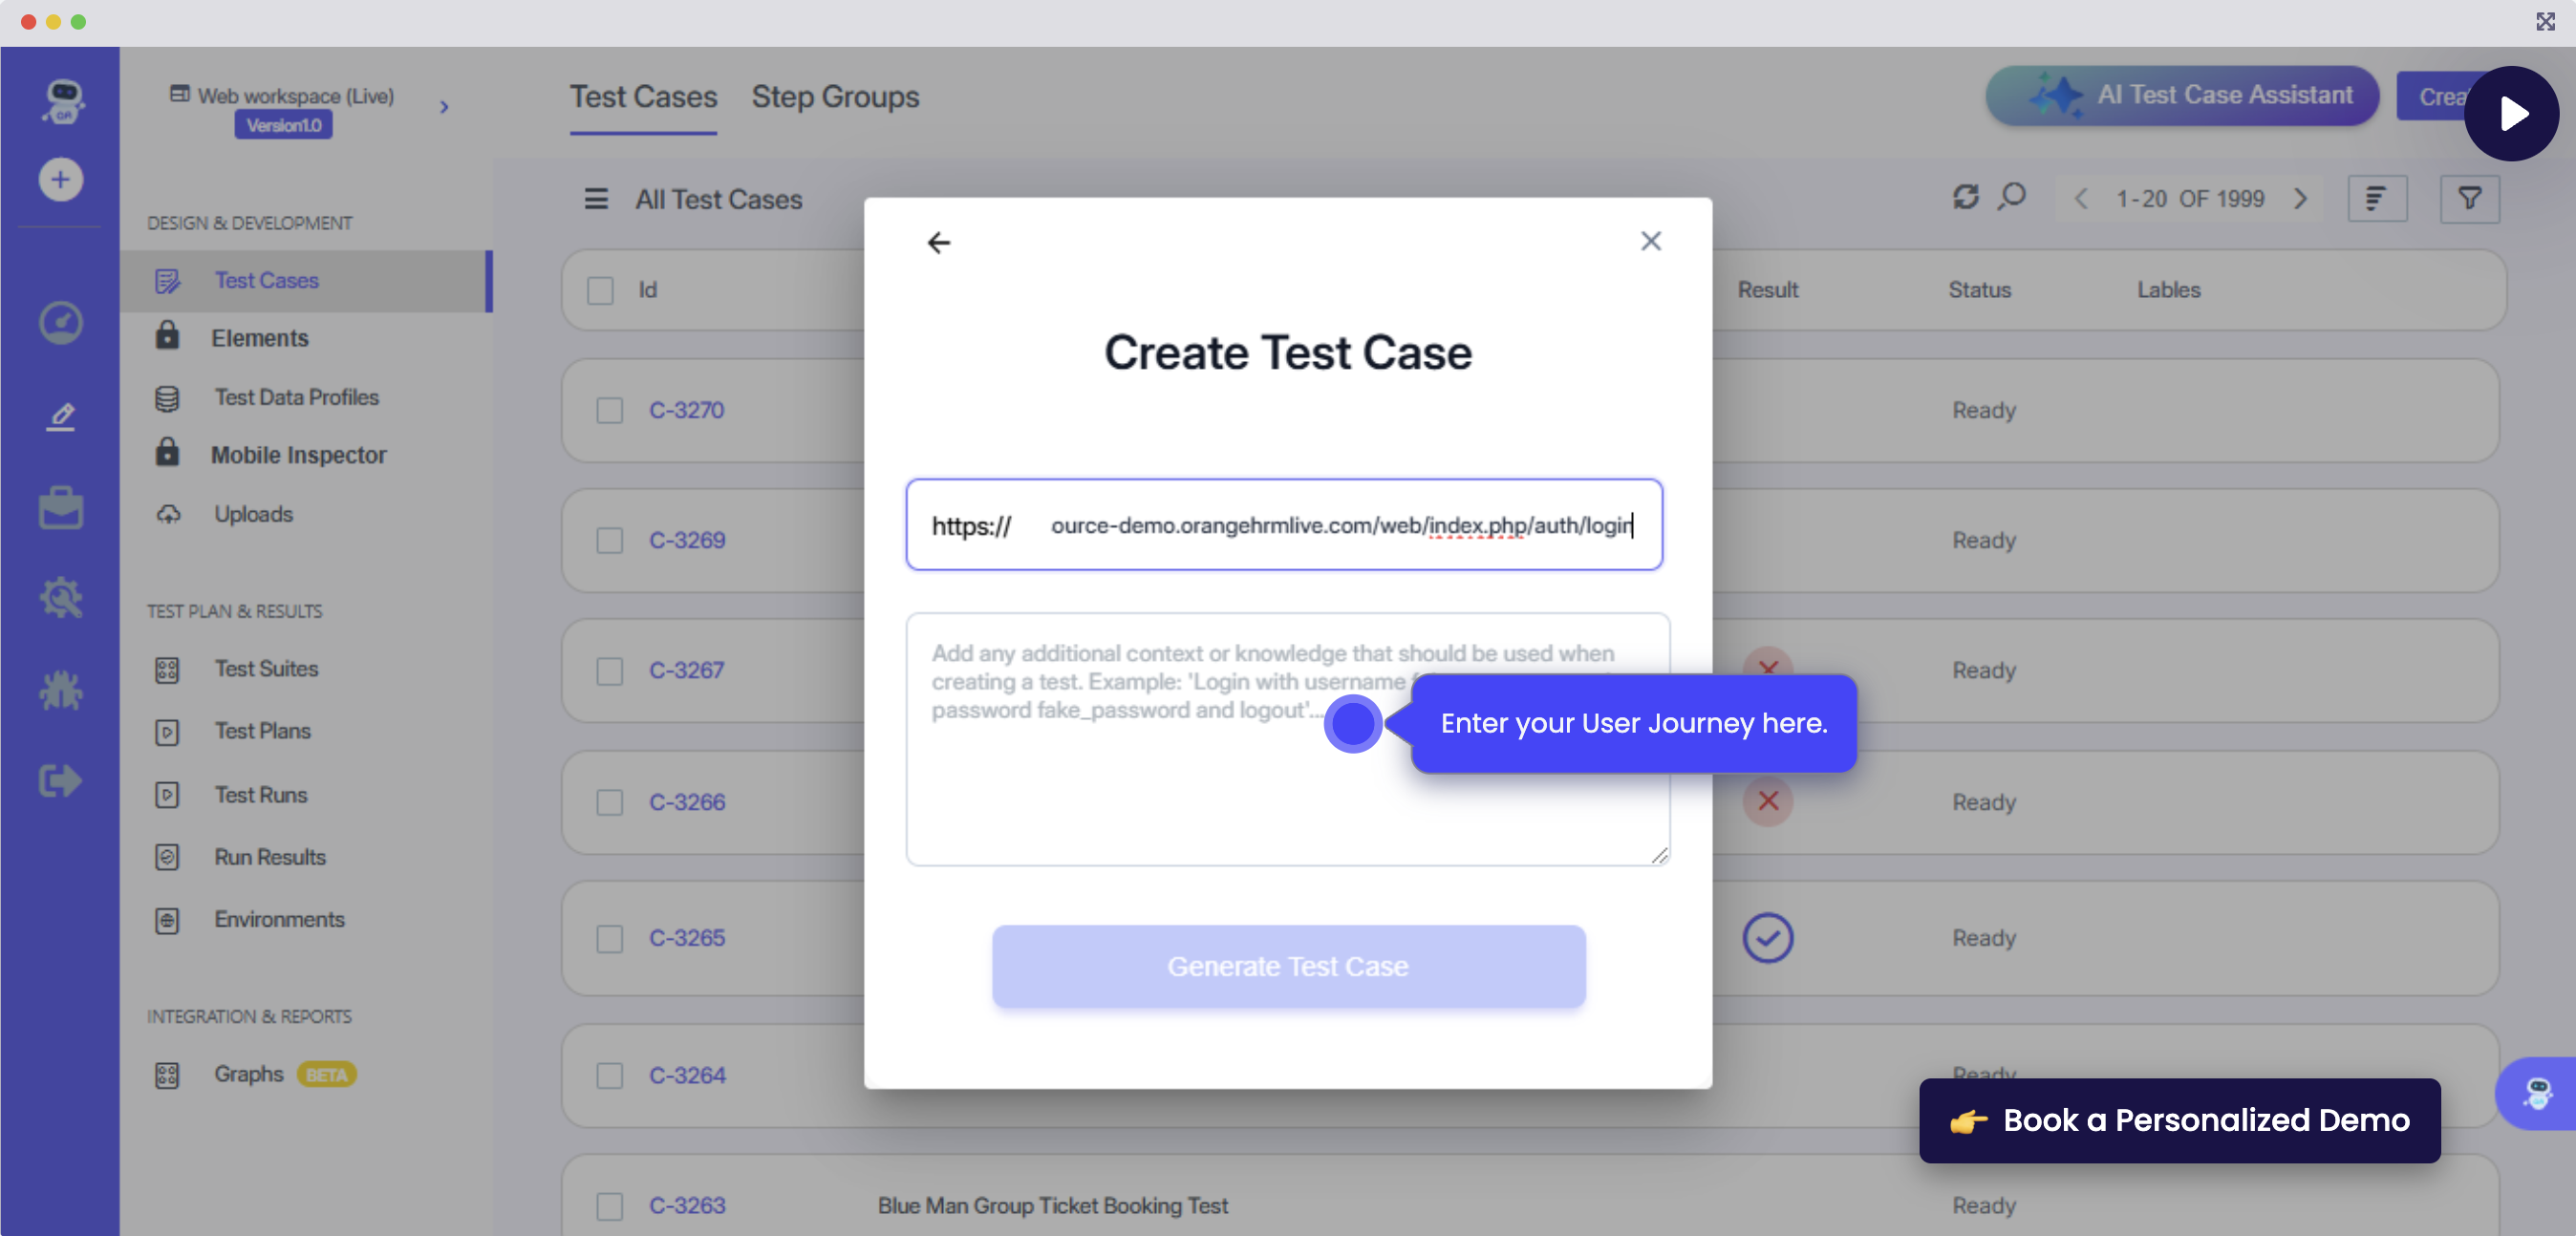Select the C-3265 row checkbox
The width and height of the screenshot is (2576, 1236).
[x=609, y=938]
